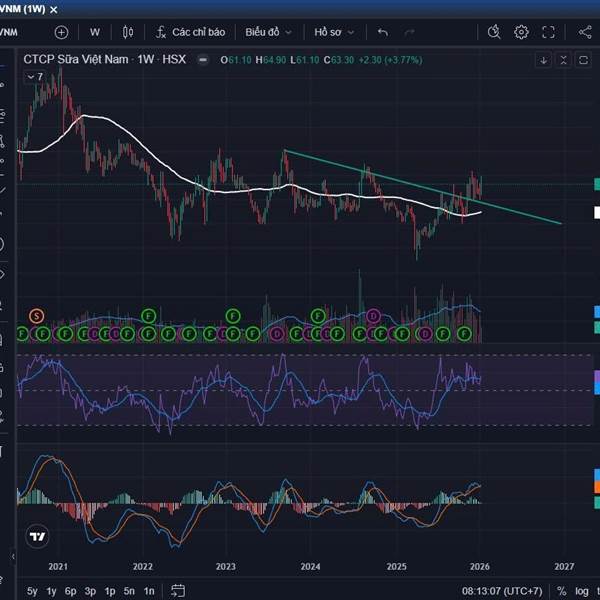Open chart settings gear icon

pos(521,32)
